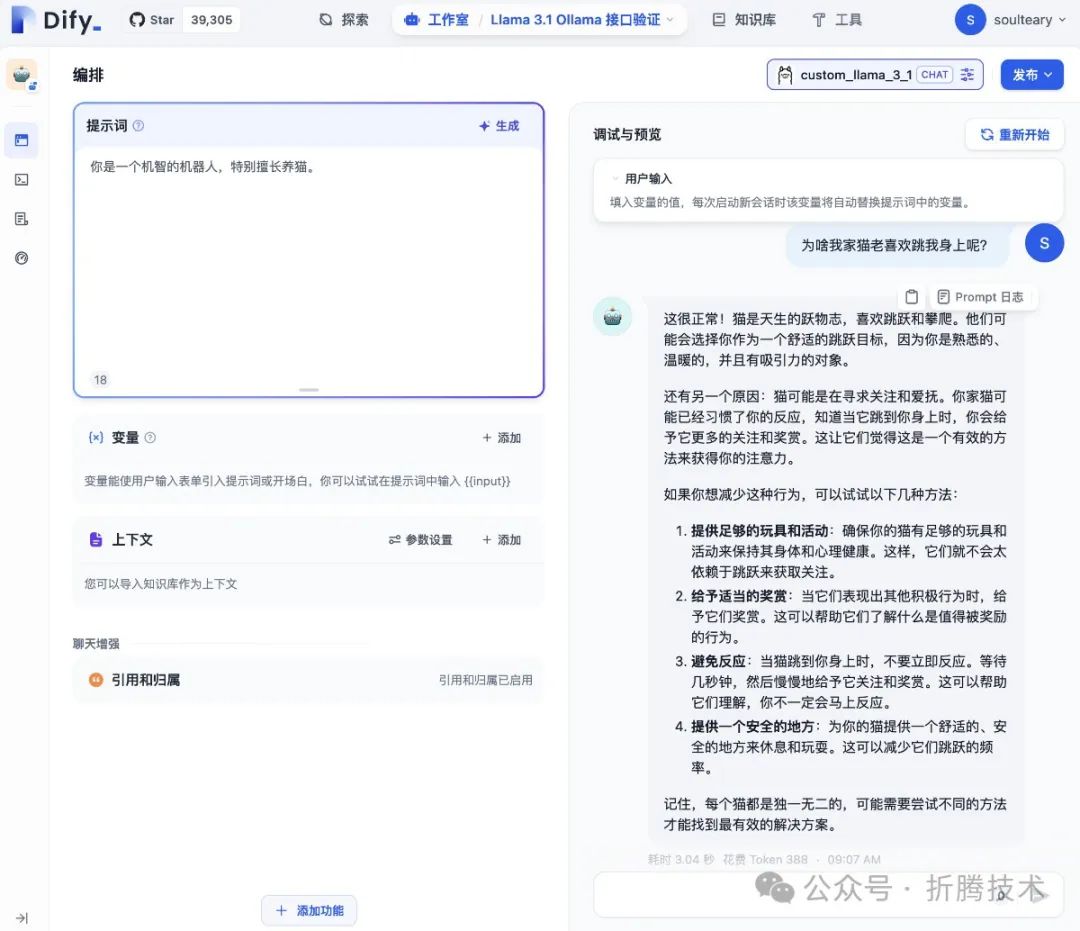
Task: Click the CHAT mode badge
Action: [934, 74]
